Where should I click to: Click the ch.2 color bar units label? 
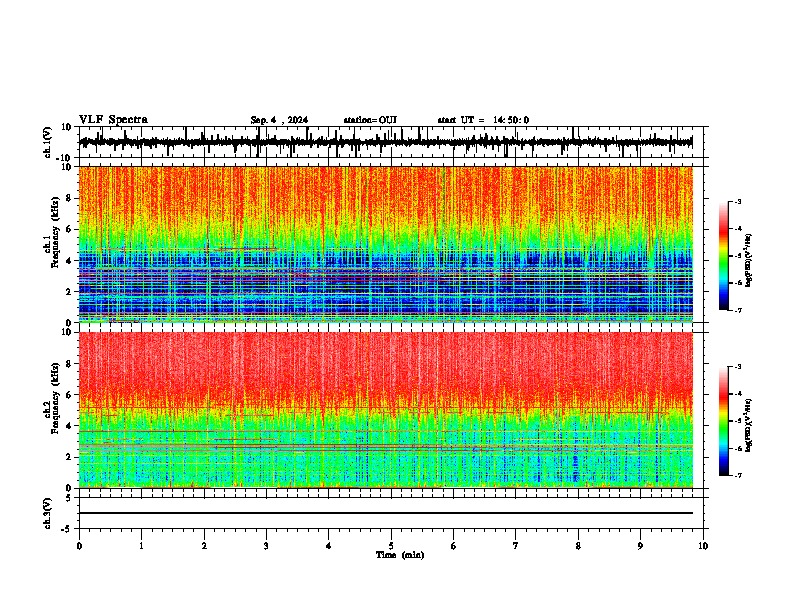tap(749, 425)
